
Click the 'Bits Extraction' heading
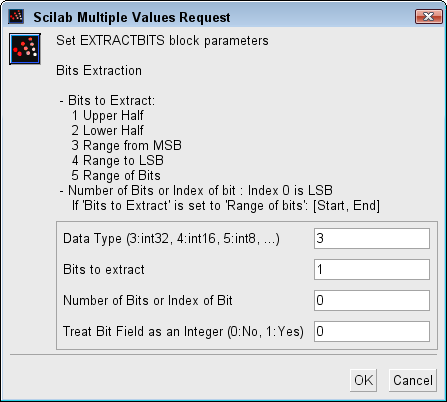coord(99,71)
